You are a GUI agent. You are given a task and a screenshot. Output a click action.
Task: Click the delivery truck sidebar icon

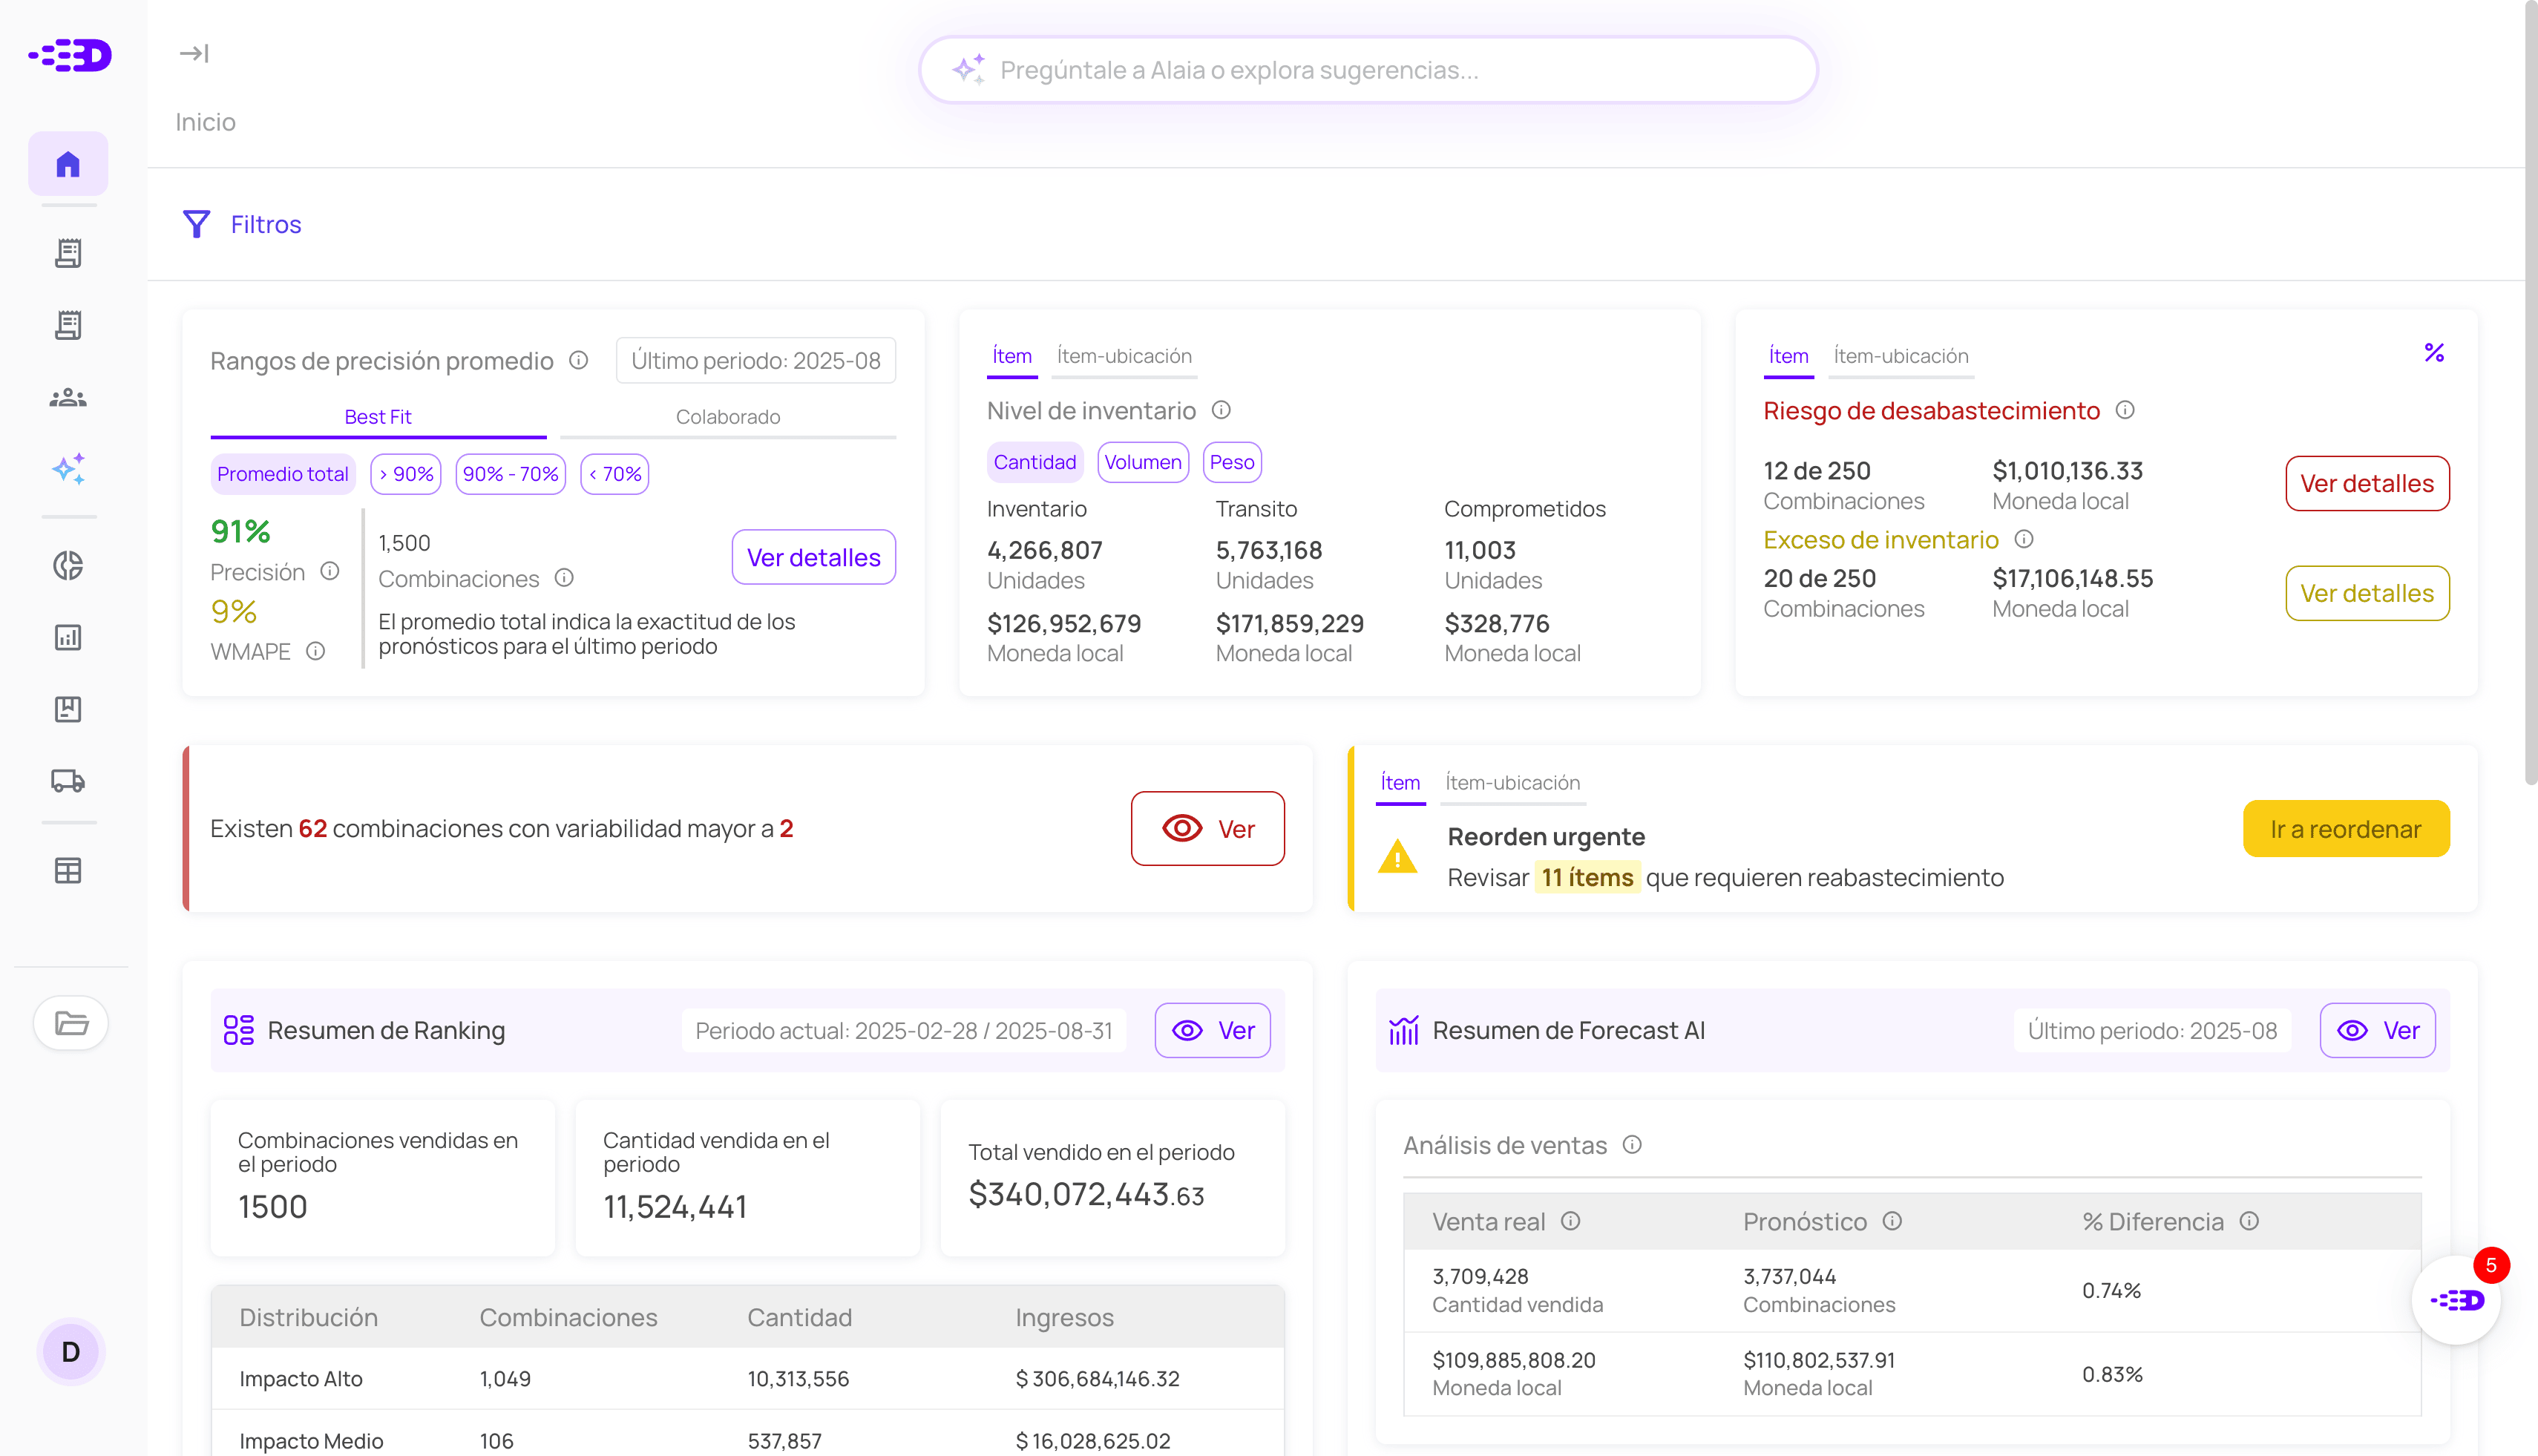[68, 780]
